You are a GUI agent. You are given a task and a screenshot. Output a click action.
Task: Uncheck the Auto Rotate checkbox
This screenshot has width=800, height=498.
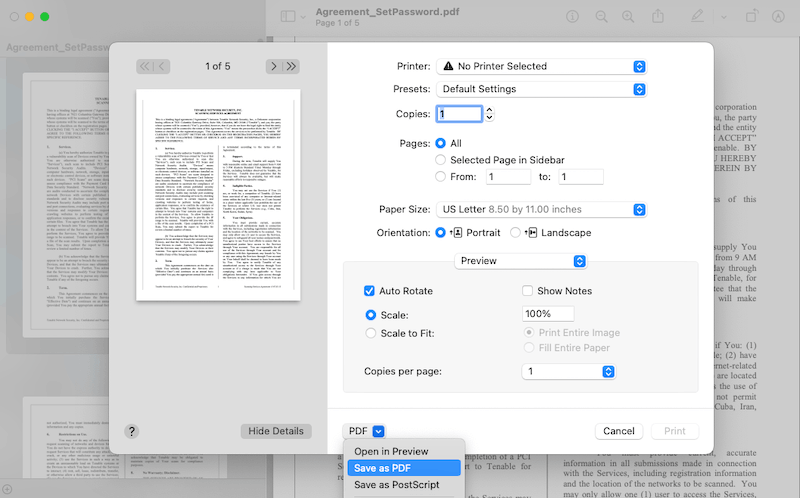tap(369, 291)
